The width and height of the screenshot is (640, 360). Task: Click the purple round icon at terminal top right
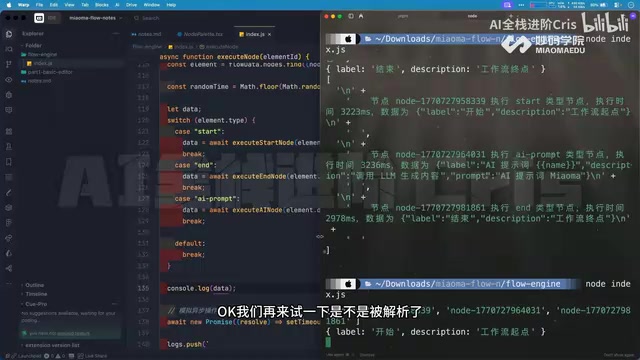633,16
